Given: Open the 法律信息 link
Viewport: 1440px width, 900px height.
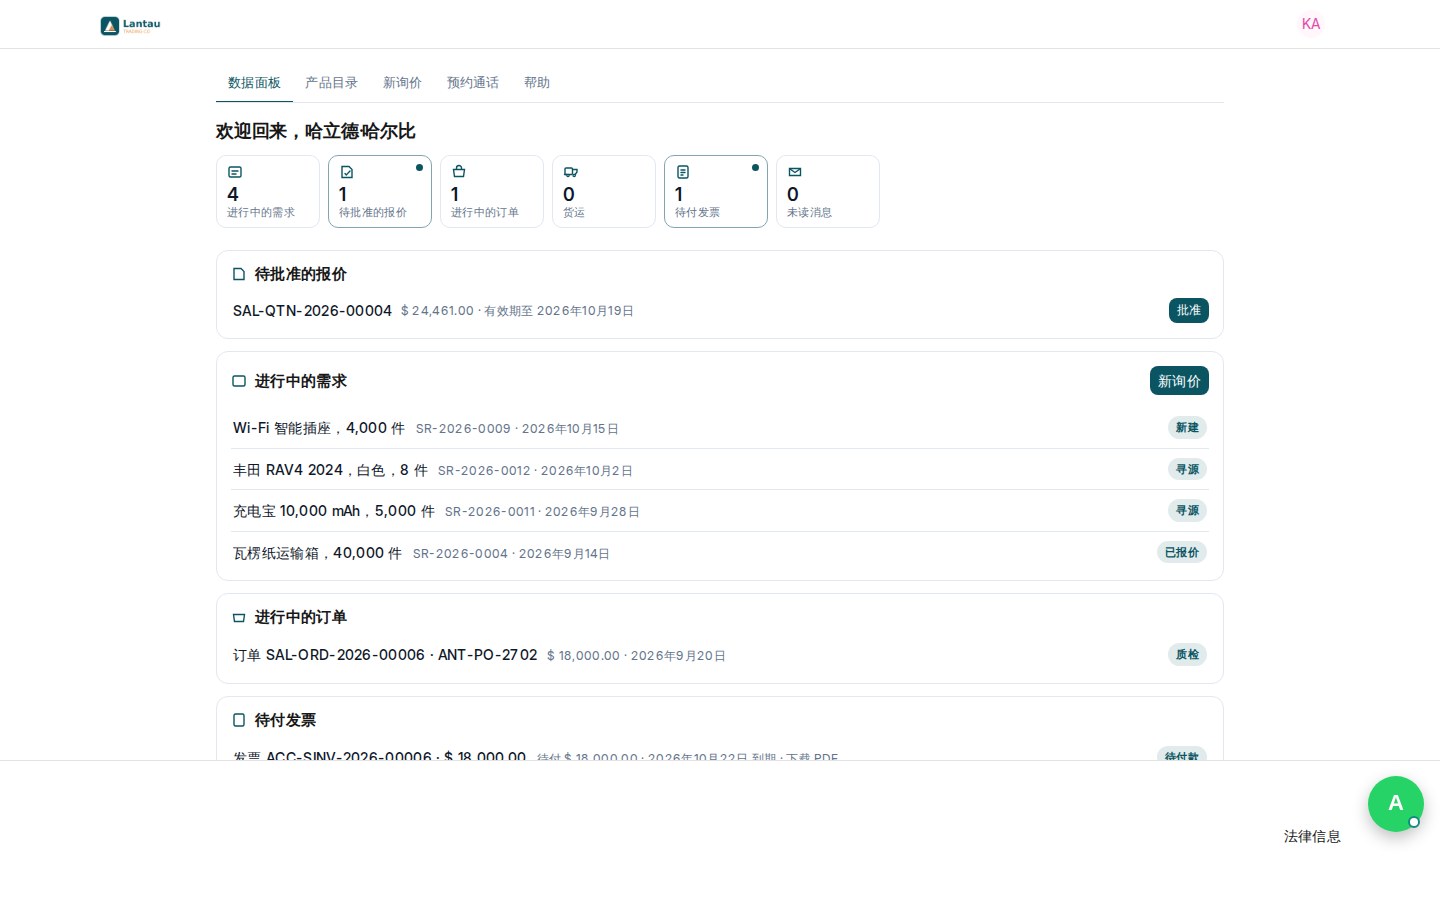Looking at the screenshot, I should click(x=1312, y=836).
